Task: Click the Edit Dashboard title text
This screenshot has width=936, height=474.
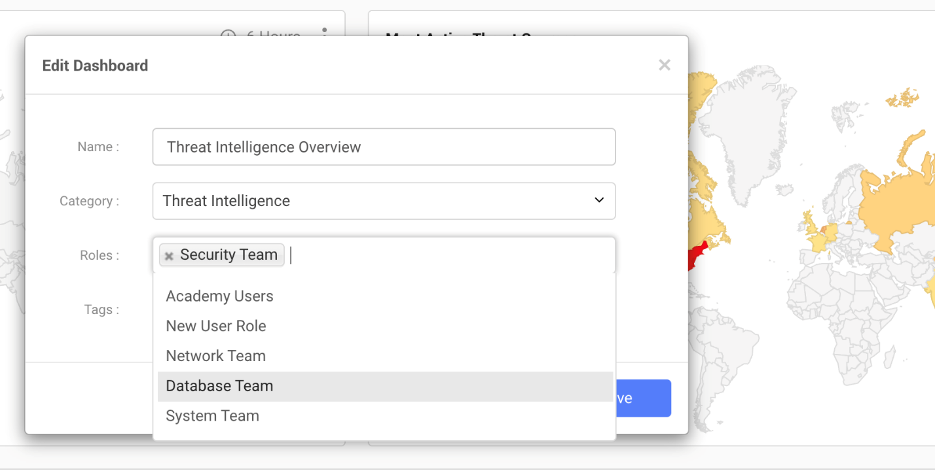Action: point(95,66)
